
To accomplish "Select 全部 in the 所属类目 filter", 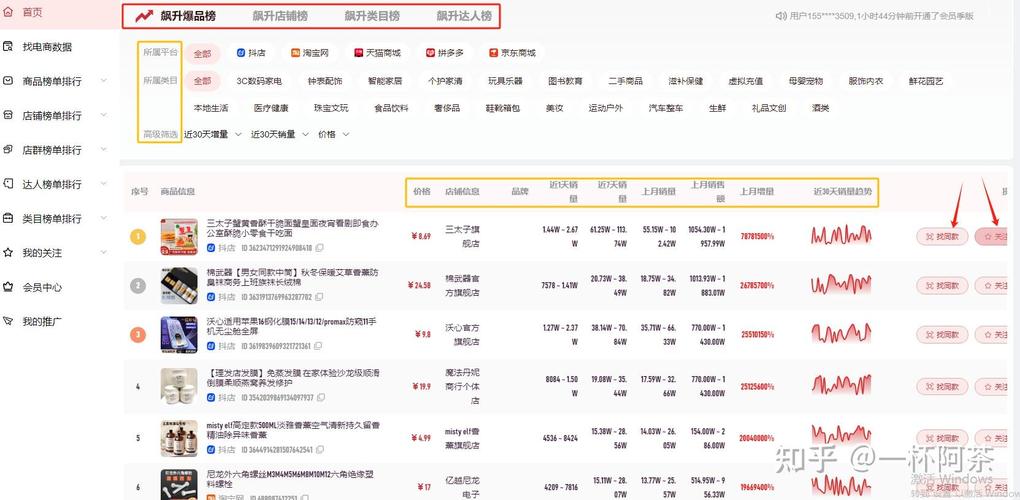I will [x=202, y=81].
